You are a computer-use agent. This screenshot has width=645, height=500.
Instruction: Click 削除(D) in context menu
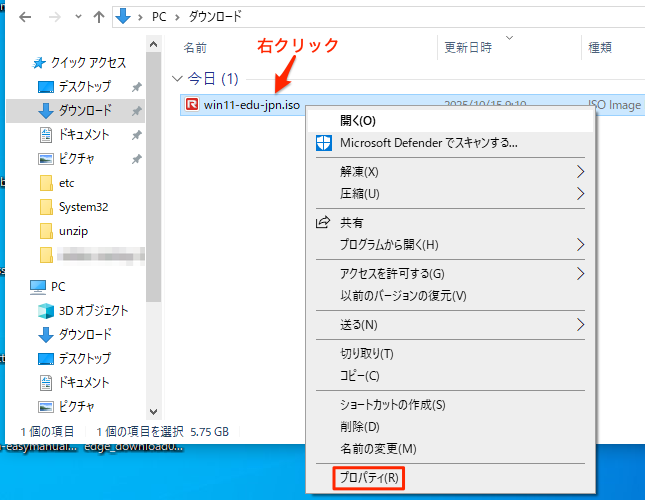360,427
